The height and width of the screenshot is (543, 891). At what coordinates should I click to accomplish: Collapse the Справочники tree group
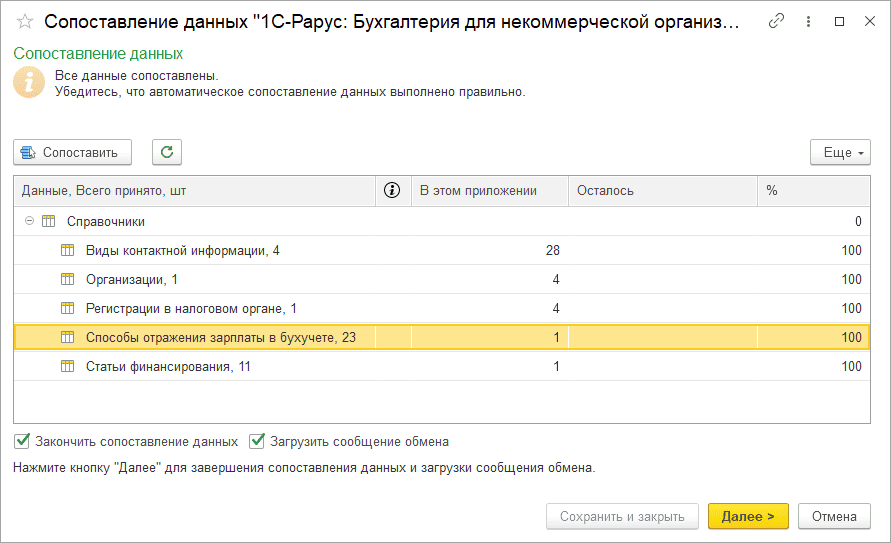point(29,221)
